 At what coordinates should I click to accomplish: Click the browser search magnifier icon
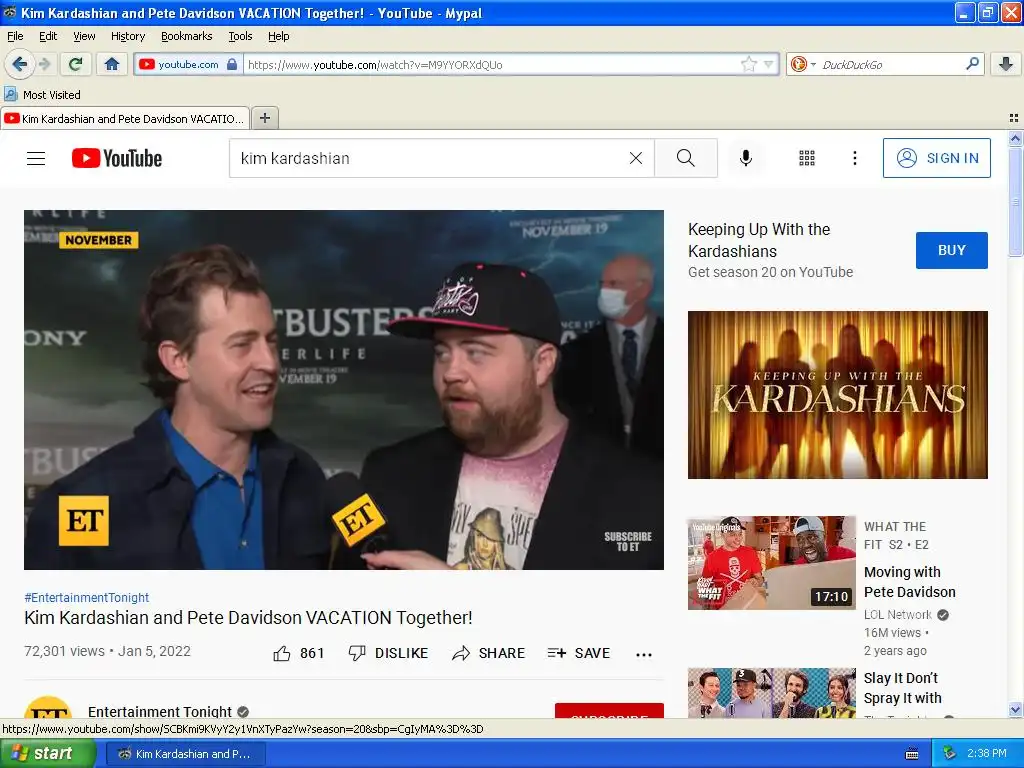(972, 64)
